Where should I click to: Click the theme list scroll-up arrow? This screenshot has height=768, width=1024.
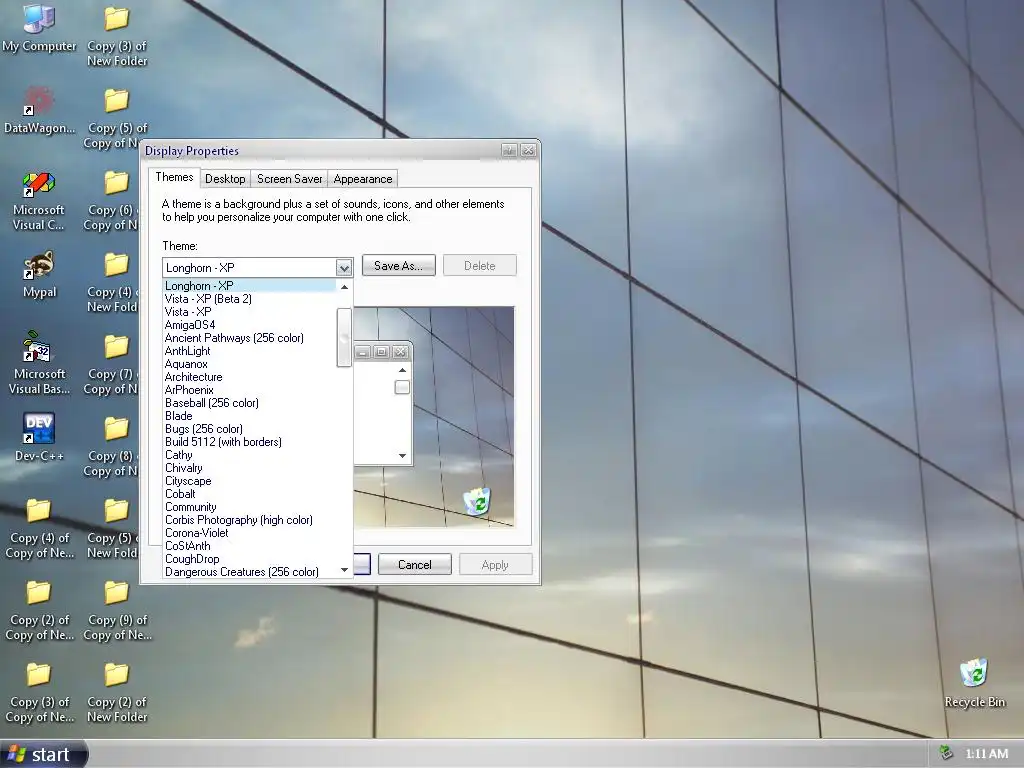click(x=344, y=287)
